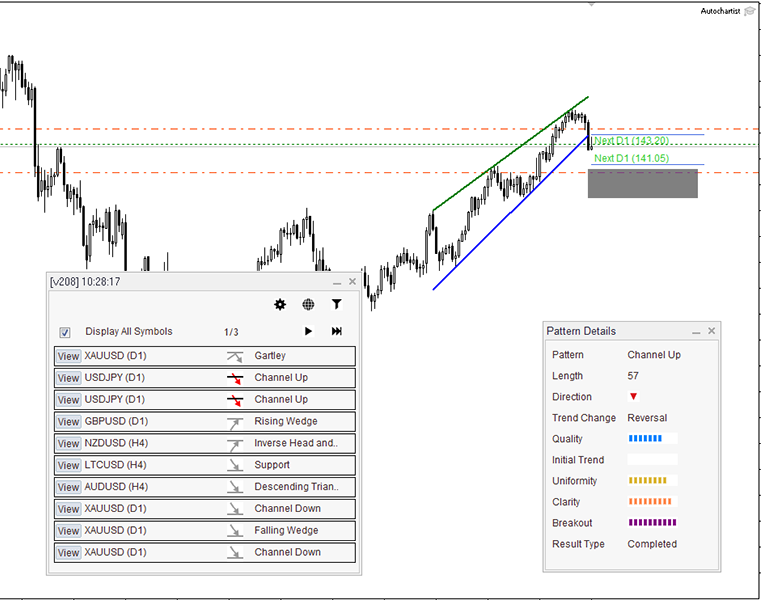The width and height of the screenshot is (761, 600).
Task: Skip to last page of patterns
Action: click(337, 332)
